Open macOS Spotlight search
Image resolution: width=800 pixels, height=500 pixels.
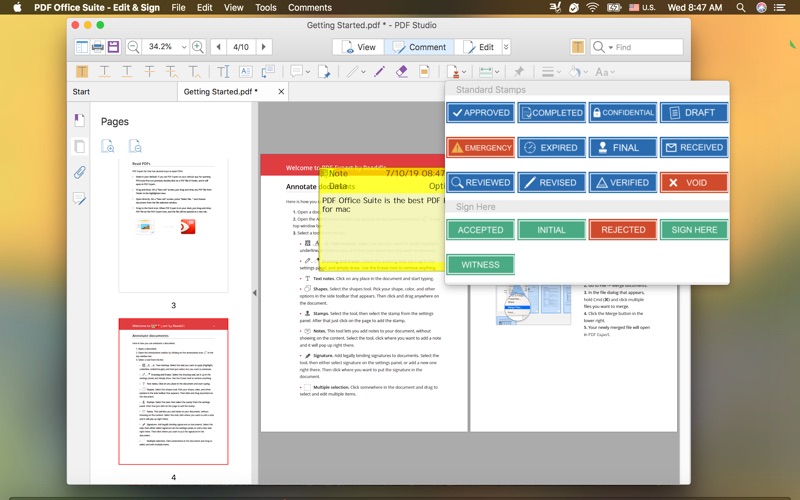(741, 7)
